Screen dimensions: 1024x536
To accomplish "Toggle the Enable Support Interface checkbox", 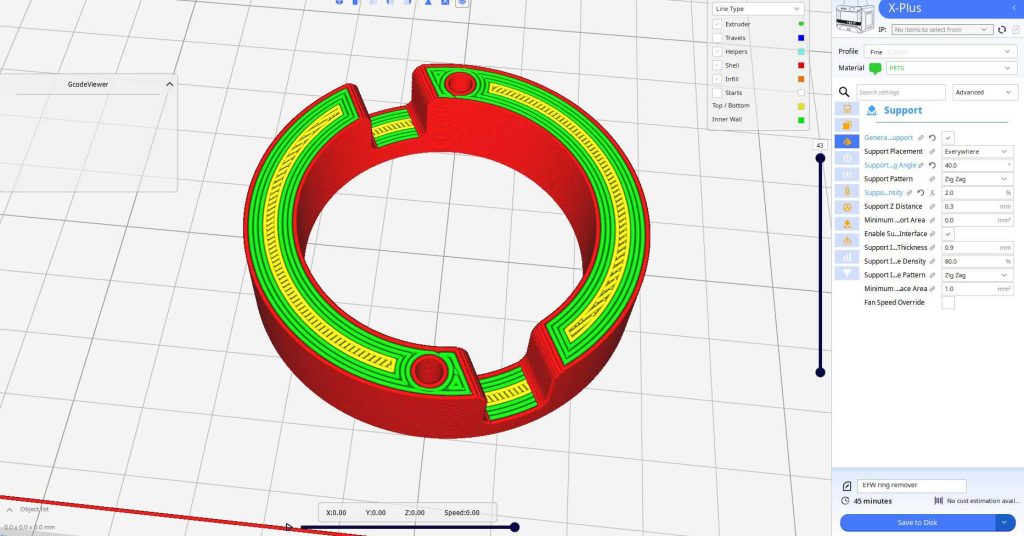I will [948, 234].
